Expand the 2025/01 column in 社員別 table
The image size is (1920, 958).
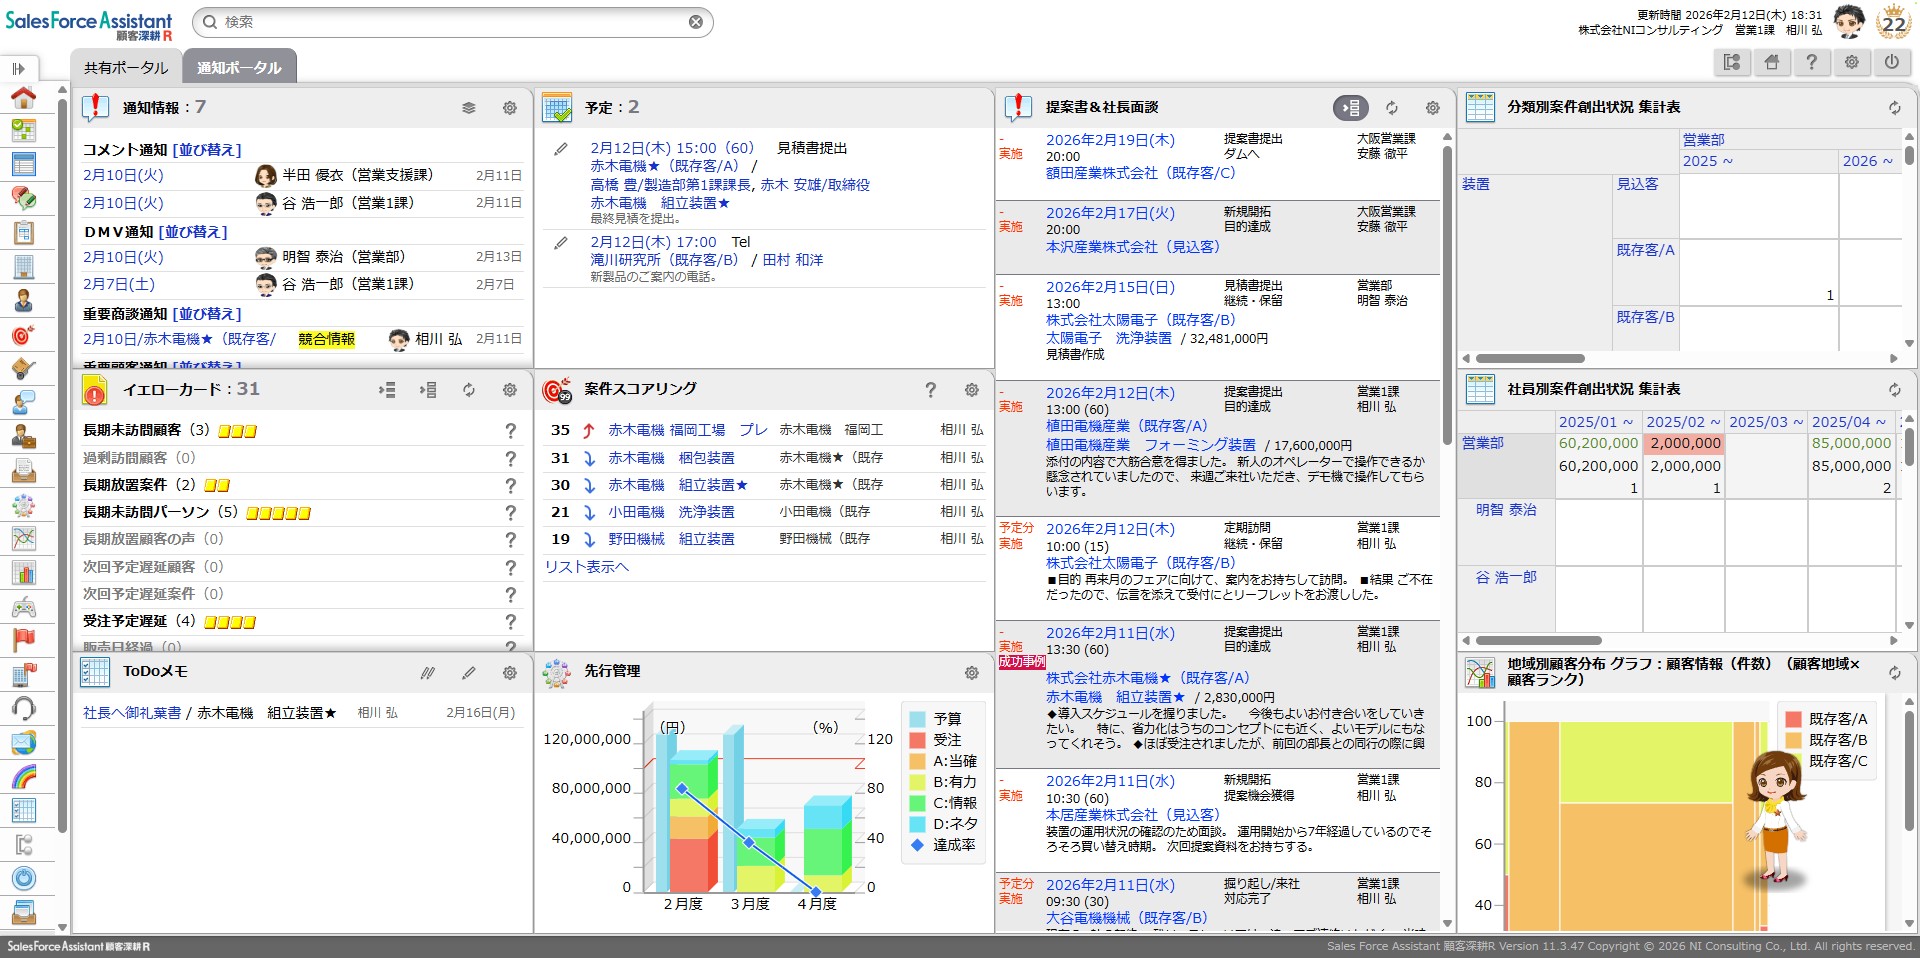pos(1596,422)
